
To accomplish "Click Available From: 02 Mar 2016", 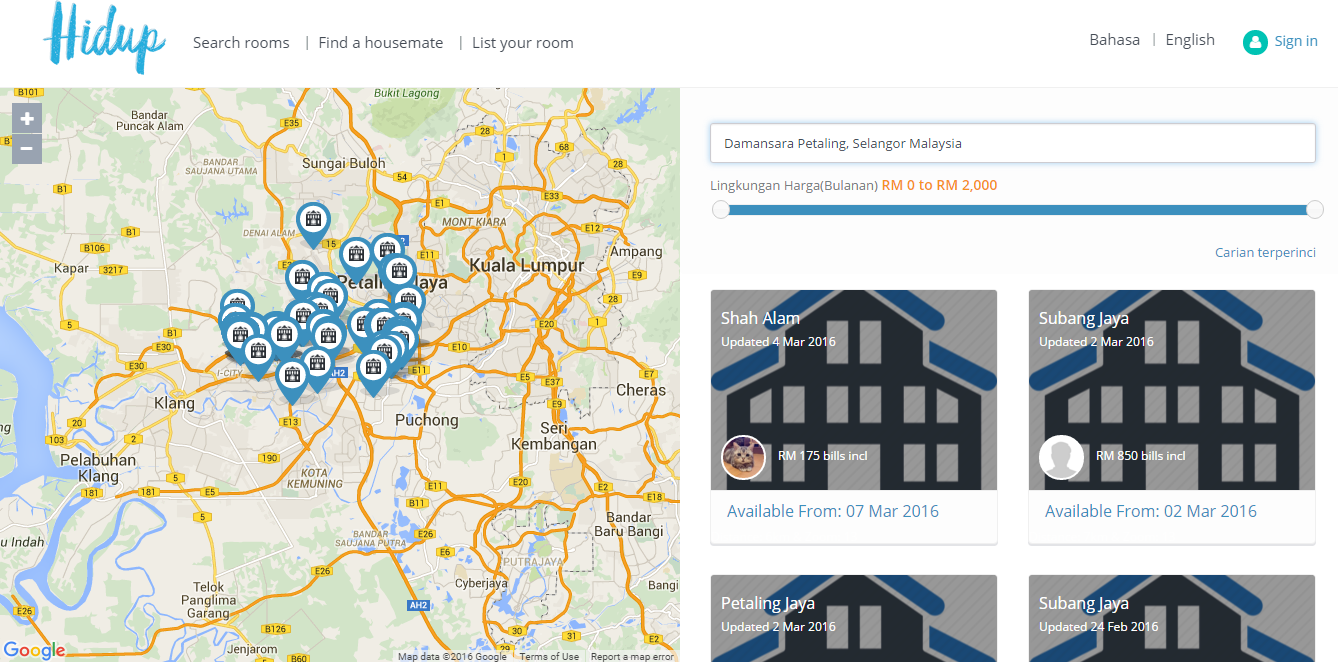I will [x=1151, y=511].
